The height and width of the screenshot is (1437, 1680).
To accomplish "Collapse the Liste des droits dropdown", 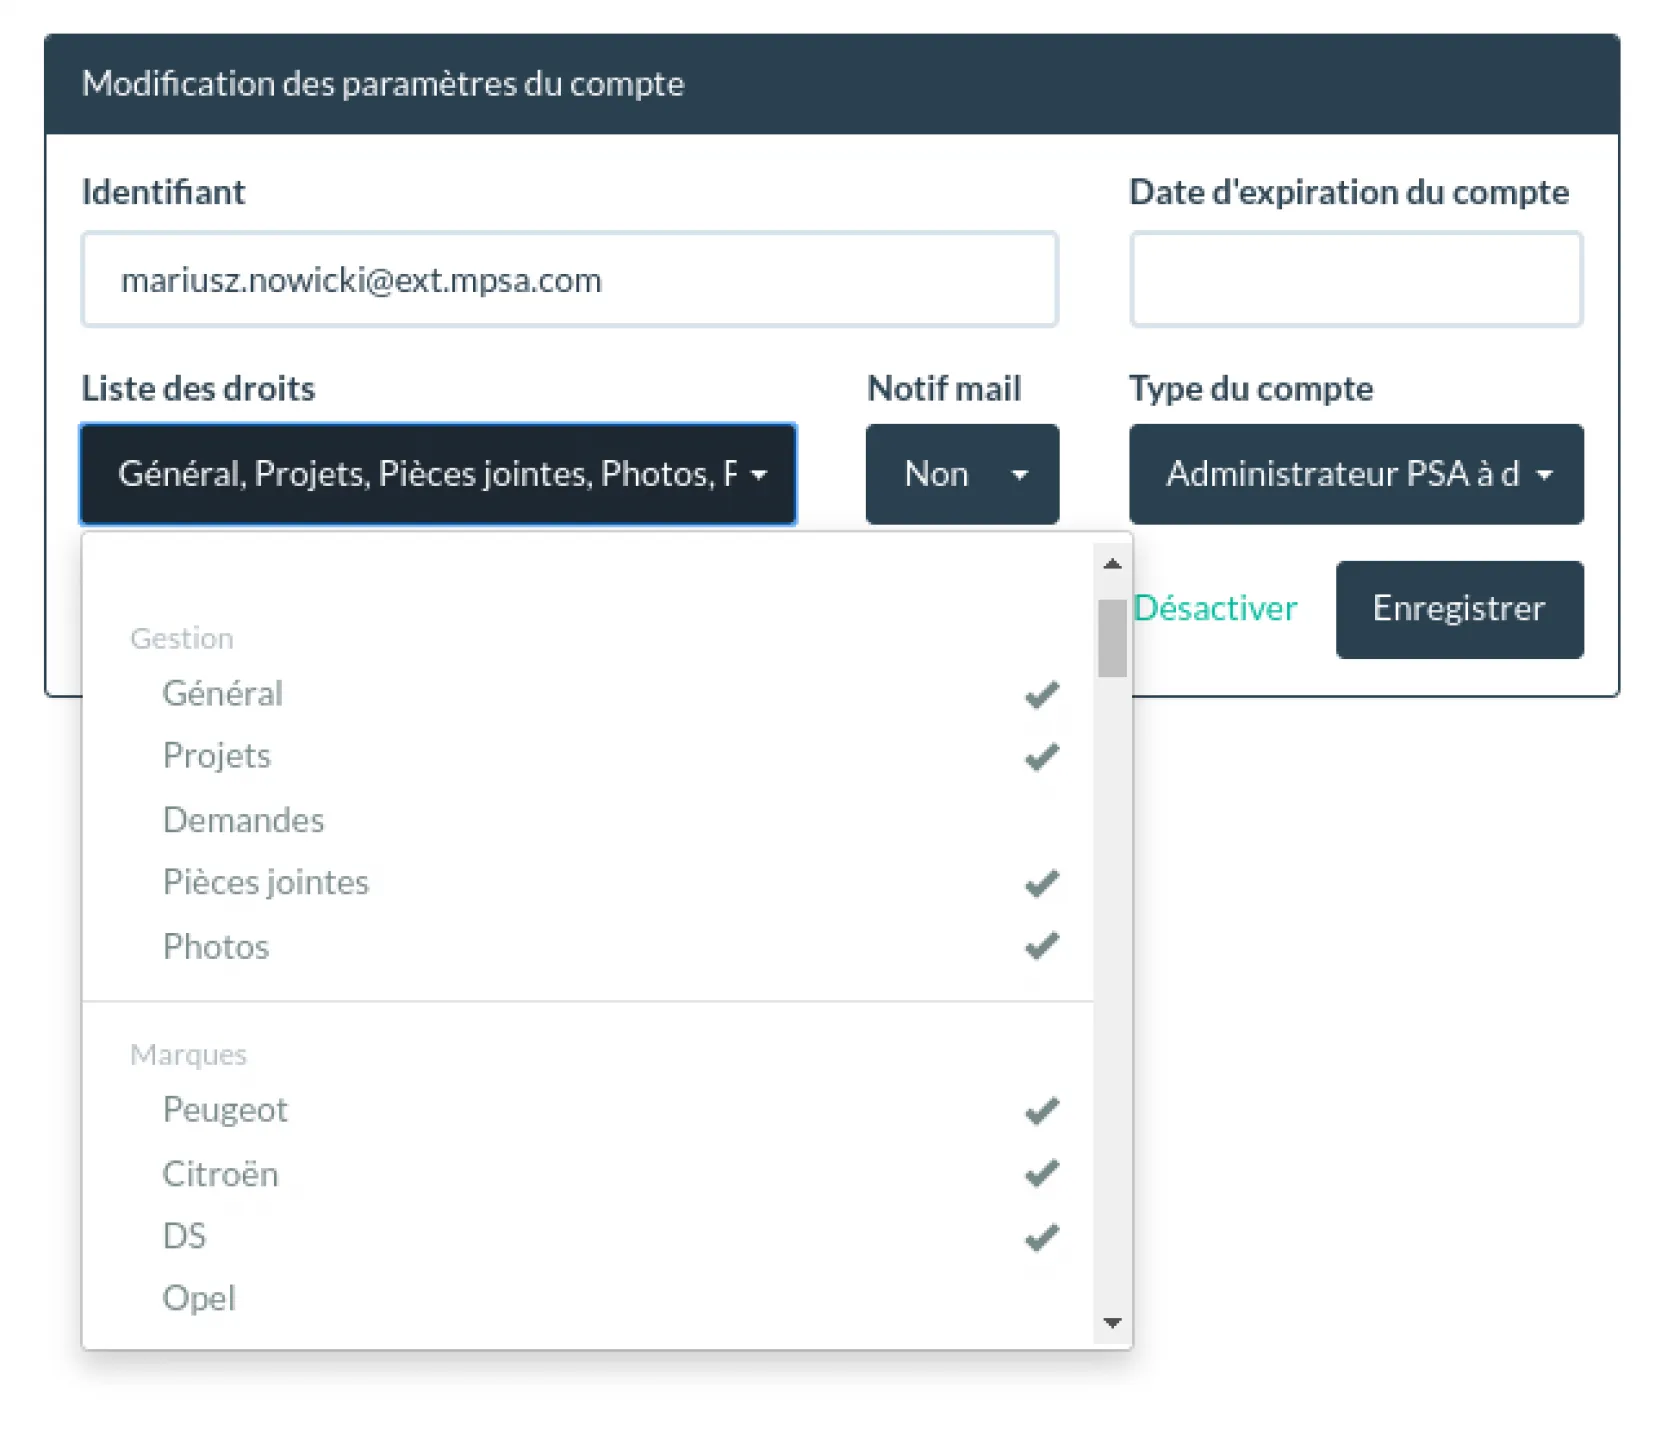I will [438, 474].
